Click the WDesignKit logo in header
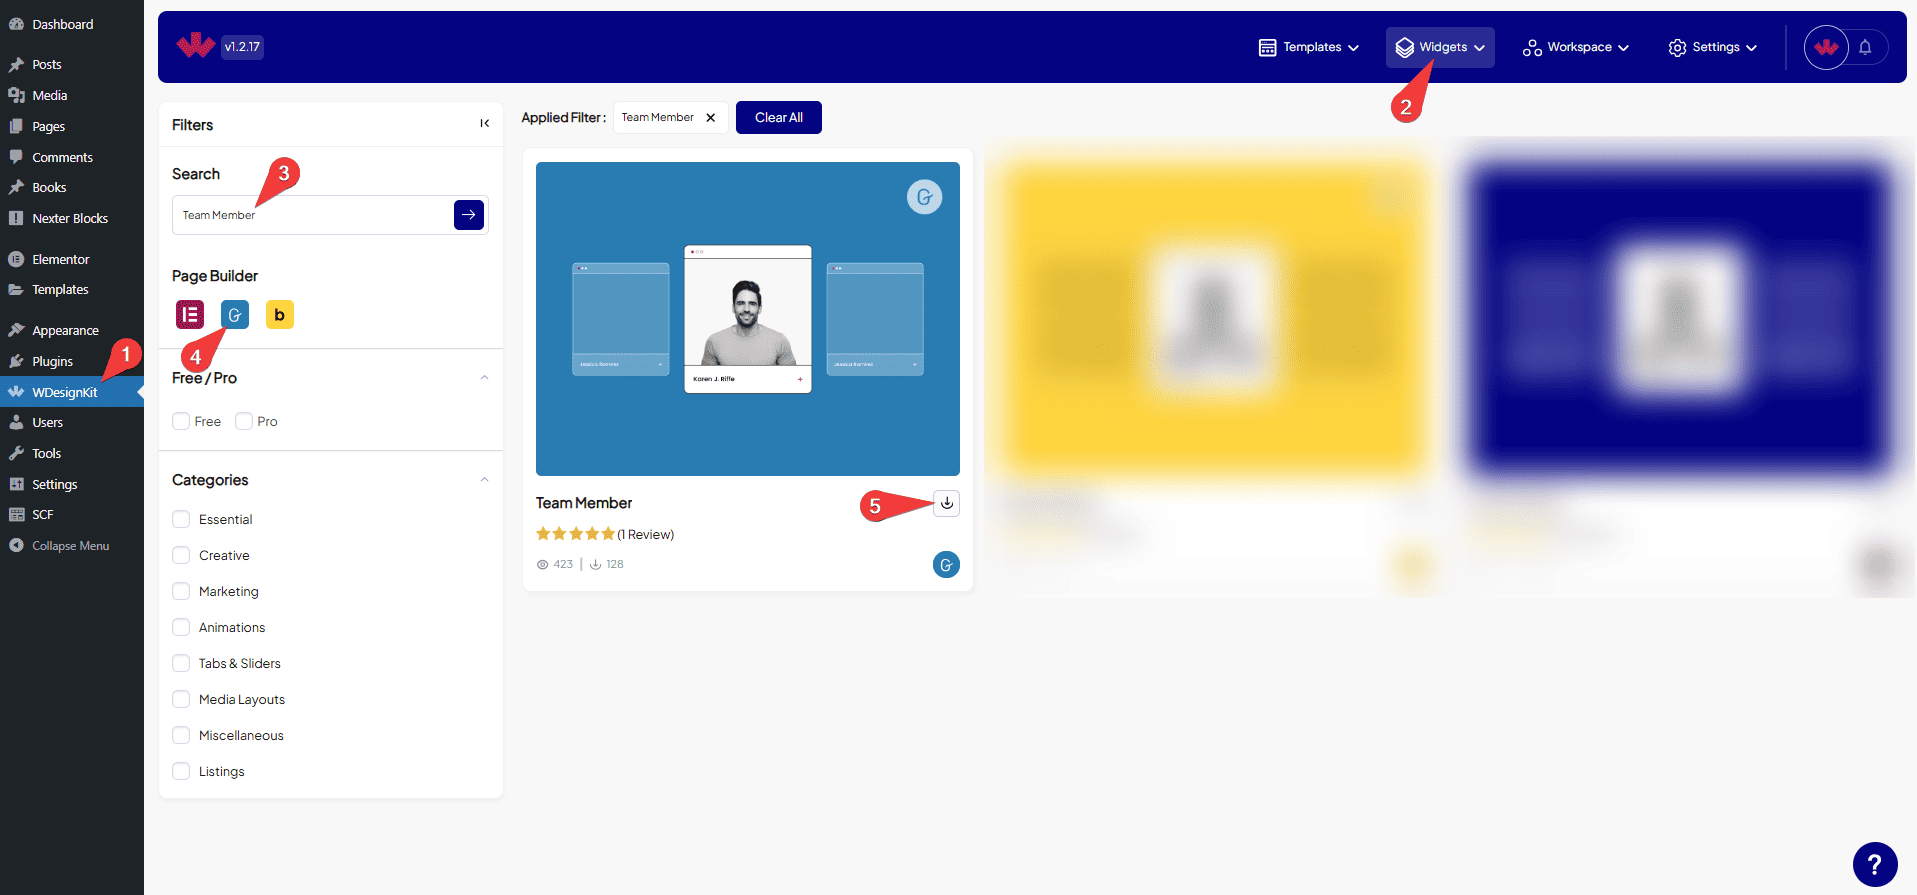 click(195, 45)
